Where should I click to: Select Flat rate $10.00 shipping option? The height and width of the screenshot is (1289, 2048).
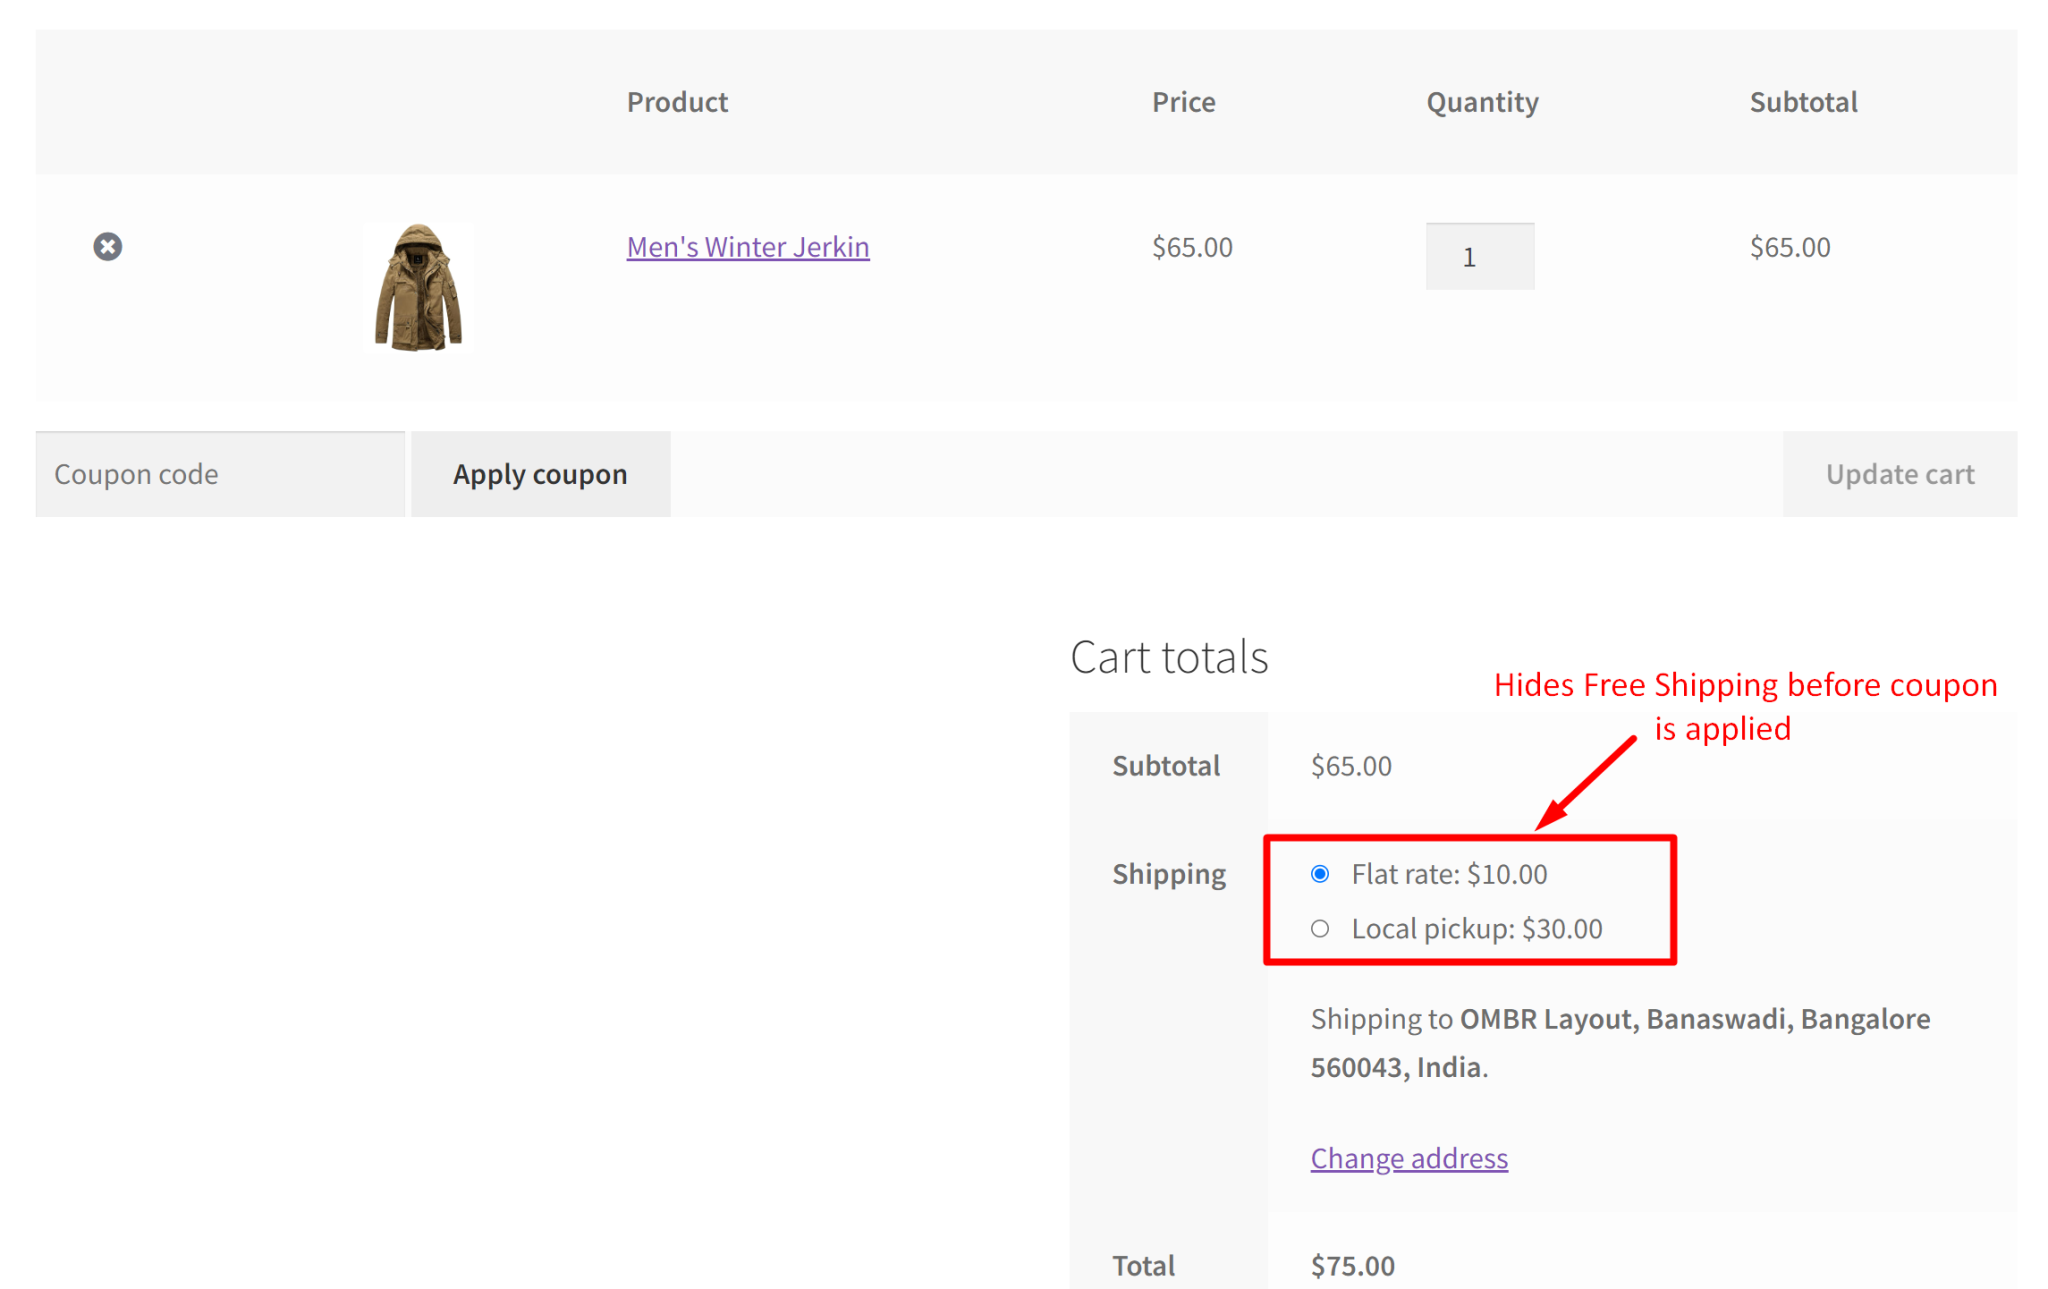pos(1320,874)
